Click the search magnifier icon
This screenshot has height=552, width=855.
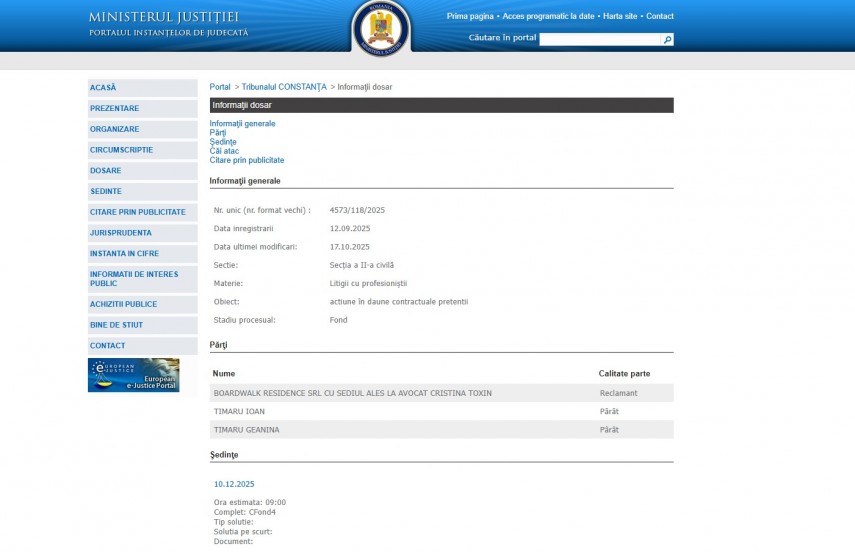667,40
